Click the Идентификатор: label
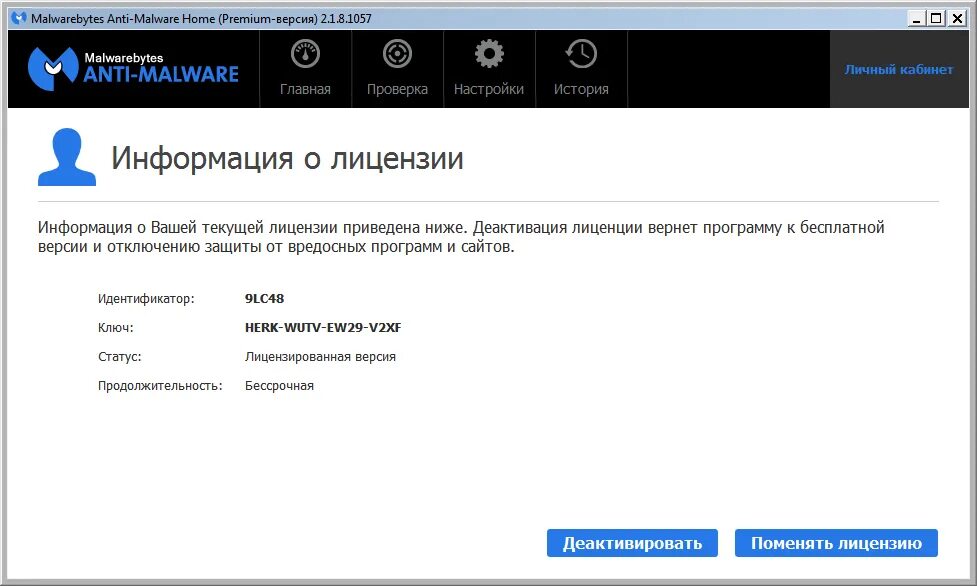The image size is (977, 586). coord(146,299)
